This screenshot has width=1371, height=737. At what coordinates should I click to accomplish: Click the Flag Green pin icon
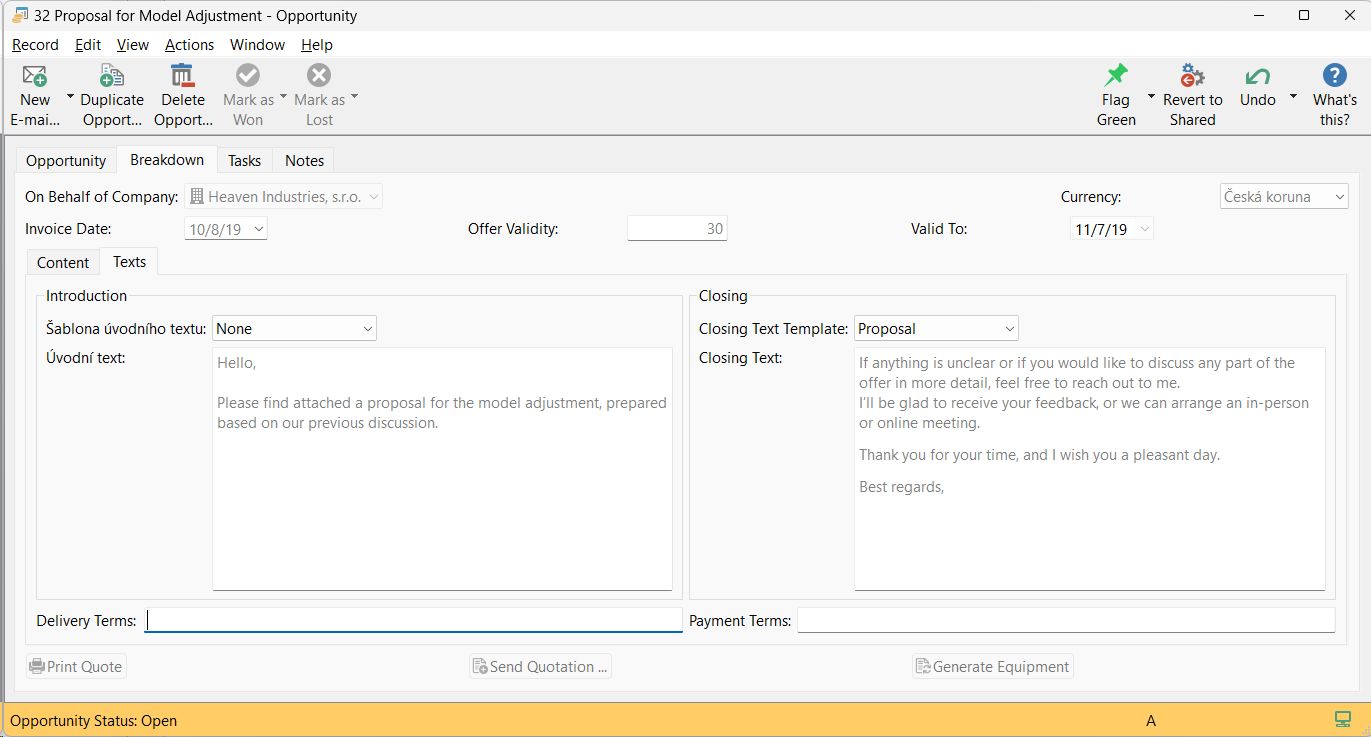pos(1115,77)
